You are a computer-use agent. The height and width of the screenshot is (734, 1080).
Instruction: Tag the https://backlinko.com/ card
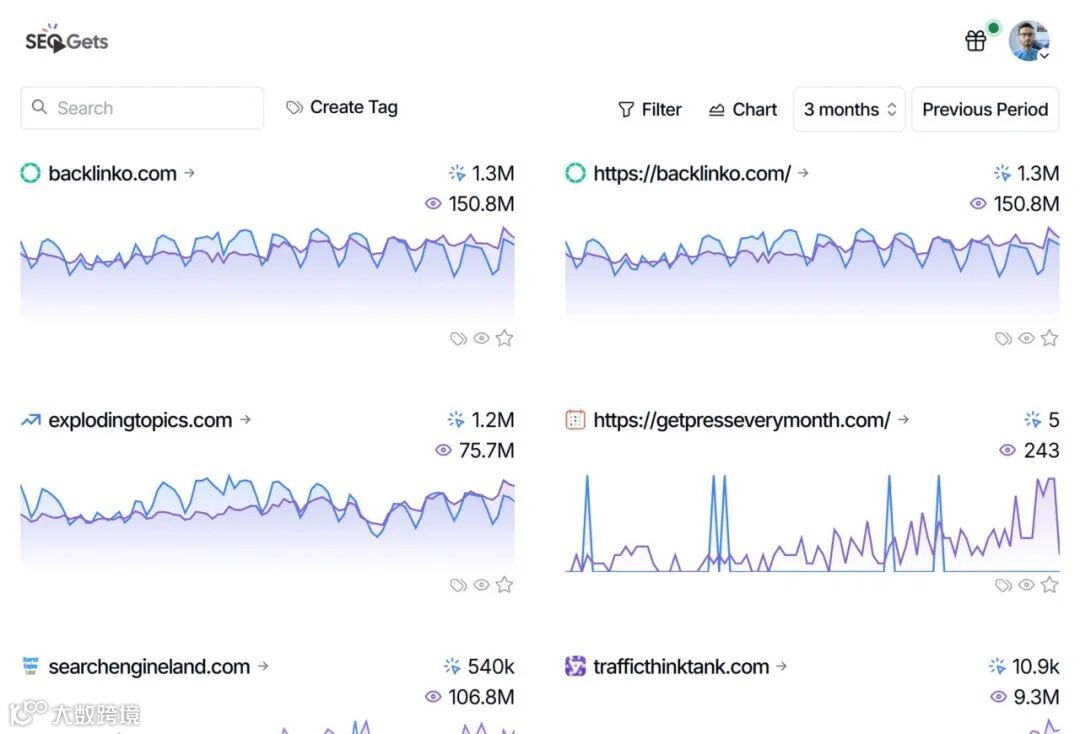click(1004, 338)
